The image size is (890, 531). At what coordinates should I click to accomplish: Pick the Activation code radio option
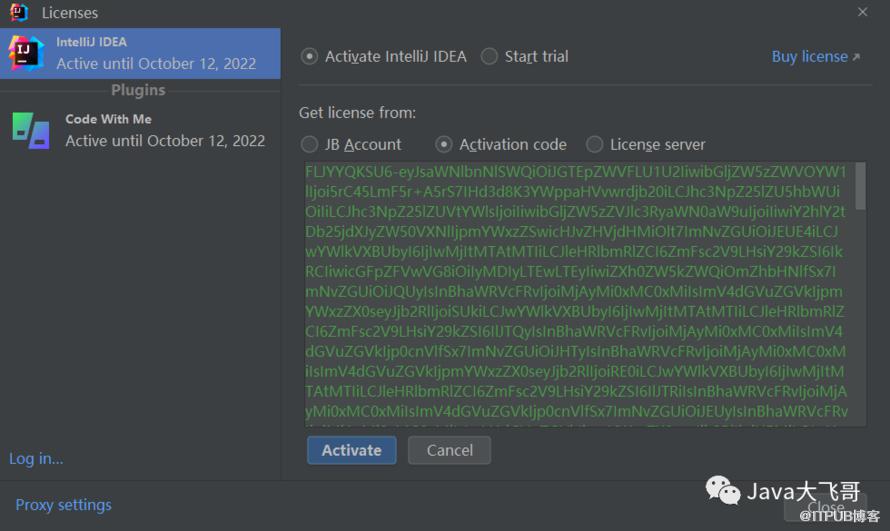pyautogui.click(x=444, y=144)
